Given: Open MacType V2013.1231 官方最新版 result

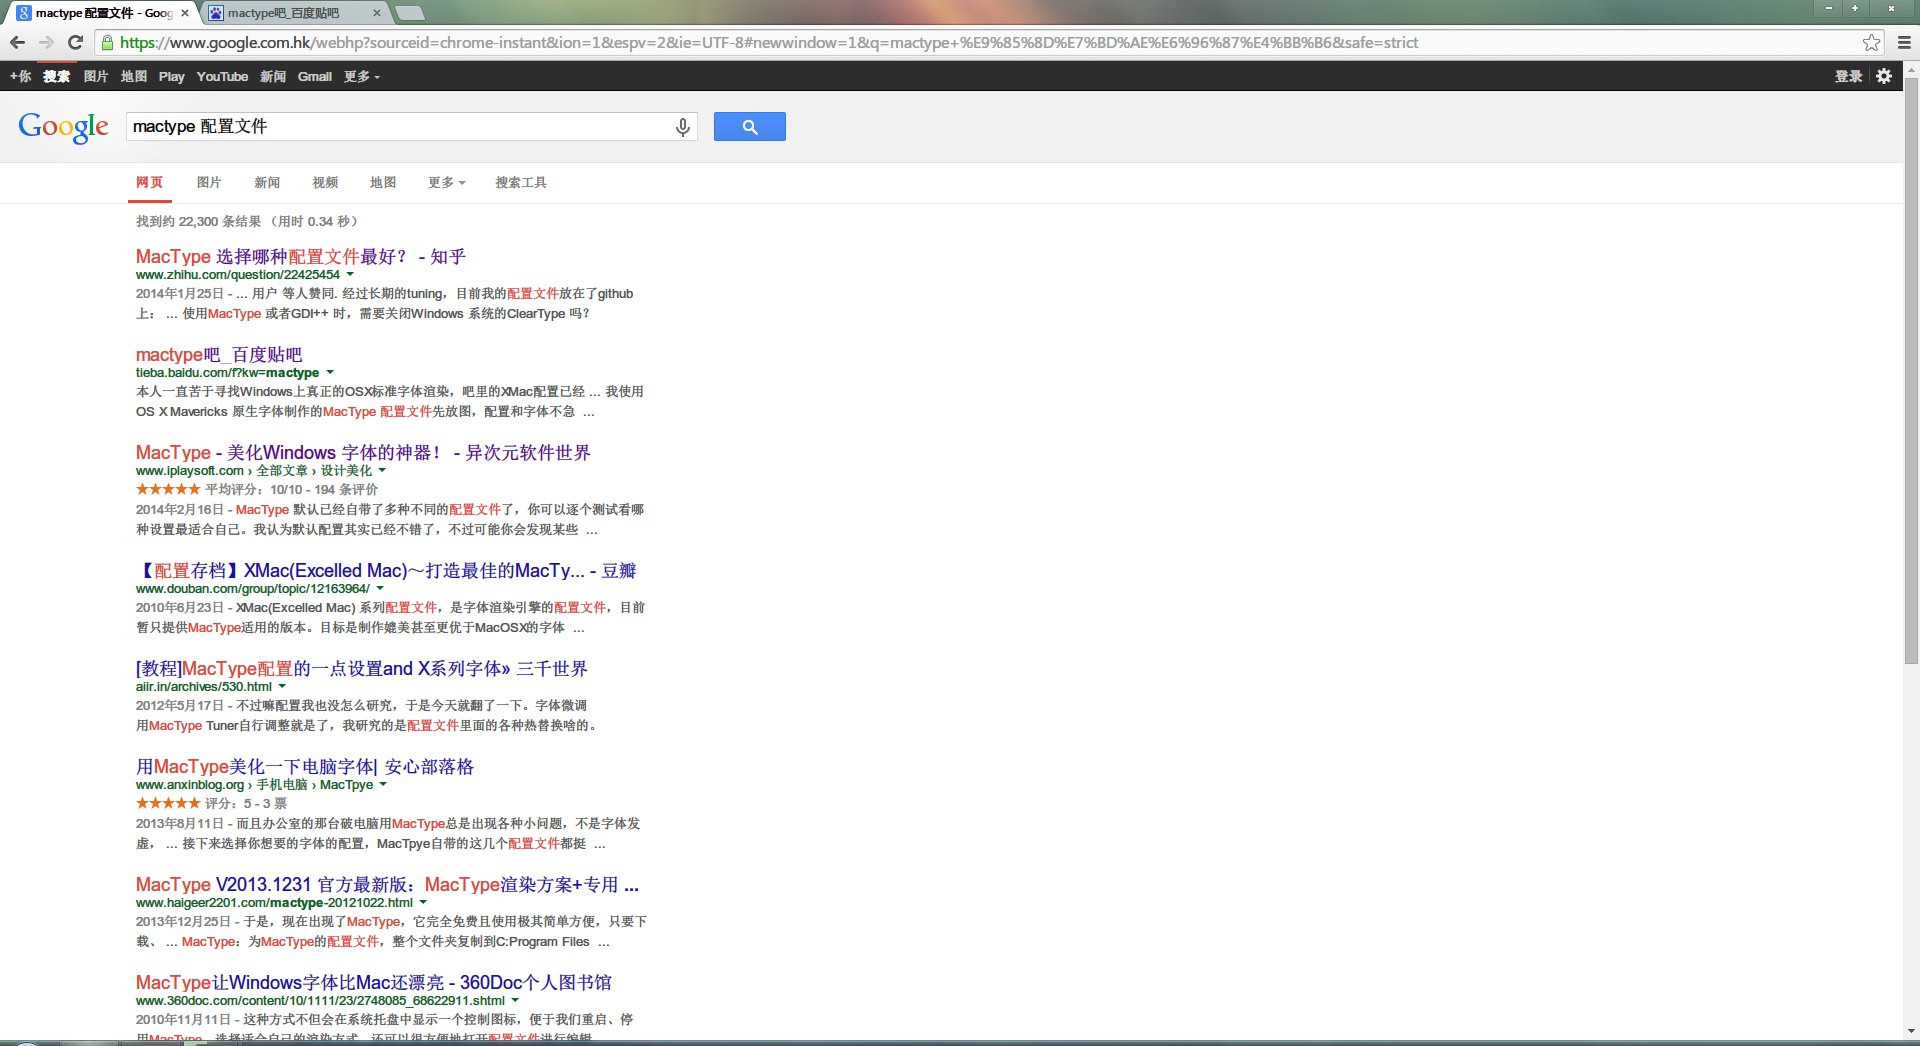Looking at the screenshot, I should (x=387, y=885).
